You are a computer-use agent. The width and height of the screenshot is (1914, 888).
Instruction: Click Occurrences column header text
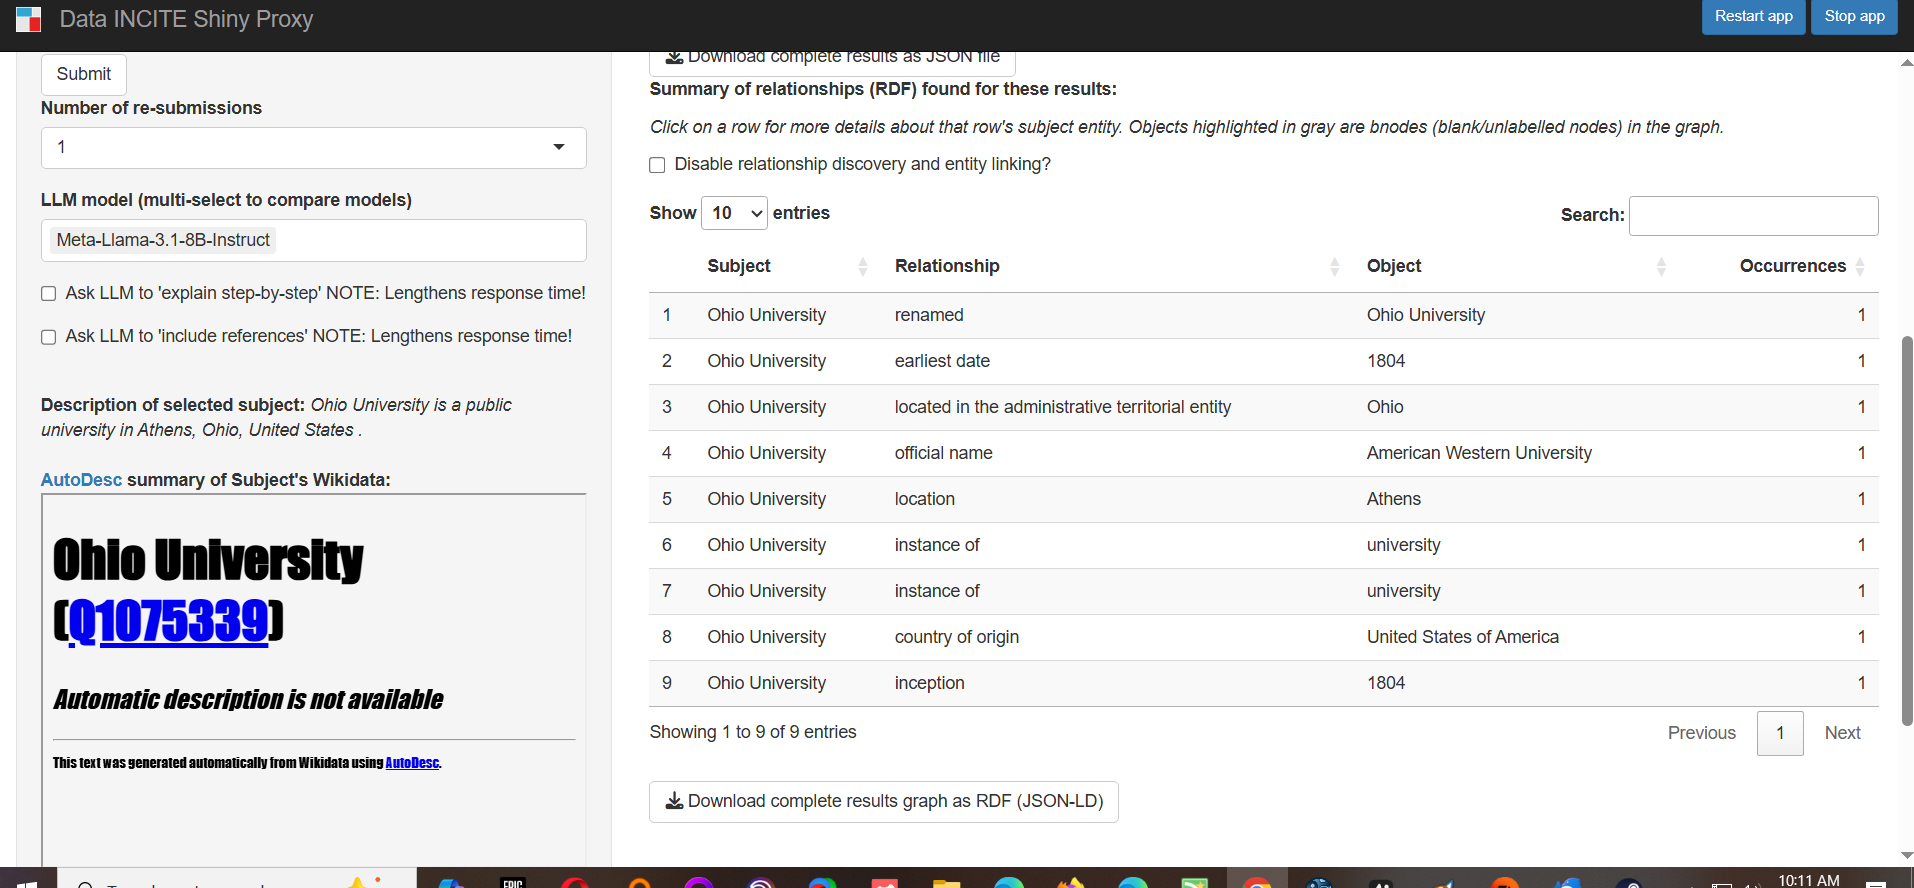click(1793, 266)
